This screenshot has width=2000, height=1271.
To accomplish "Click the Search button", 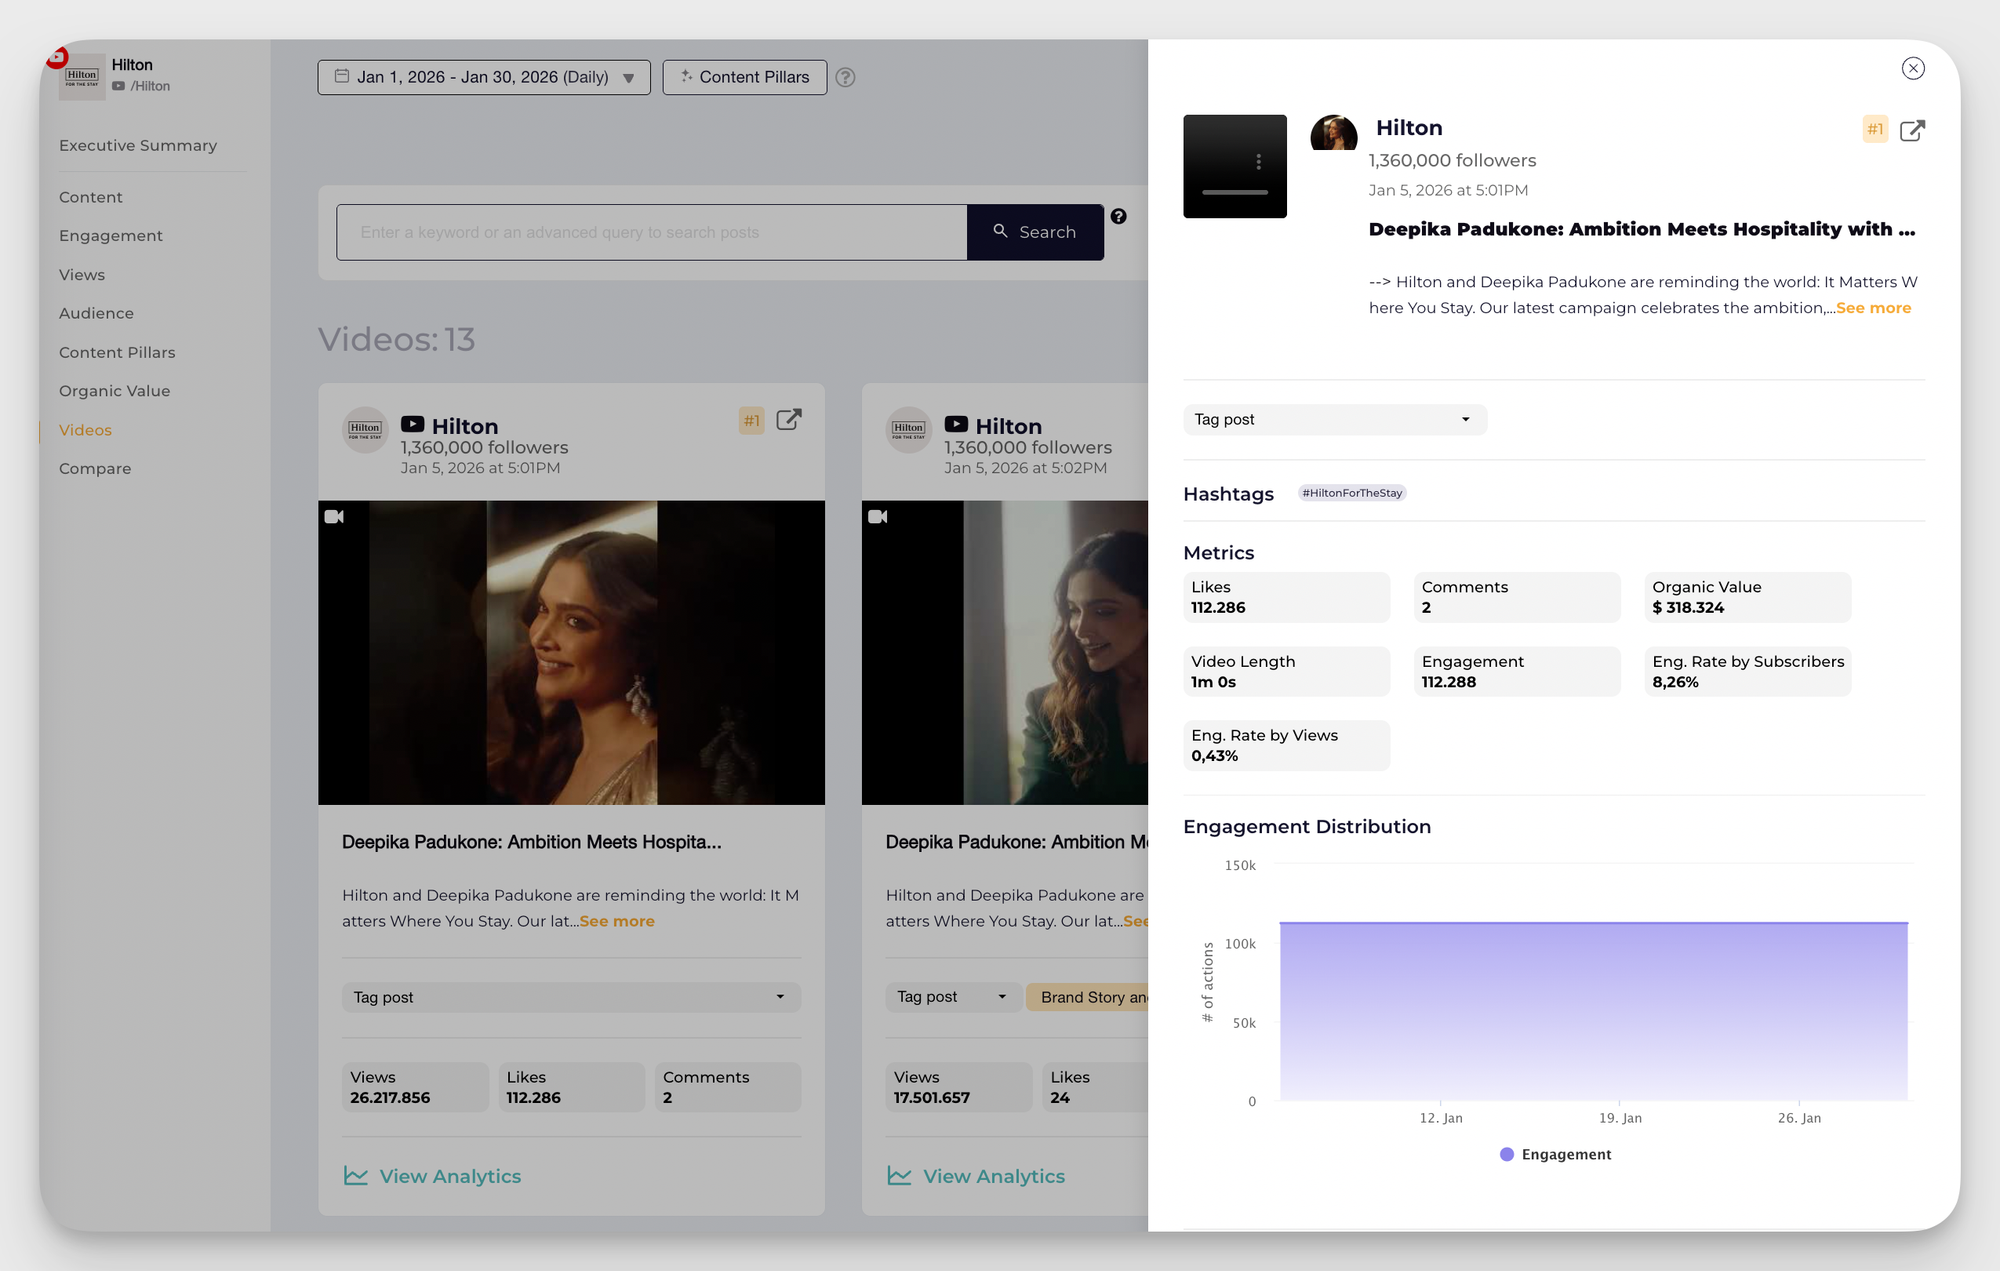I will (x=1035, y=232).
